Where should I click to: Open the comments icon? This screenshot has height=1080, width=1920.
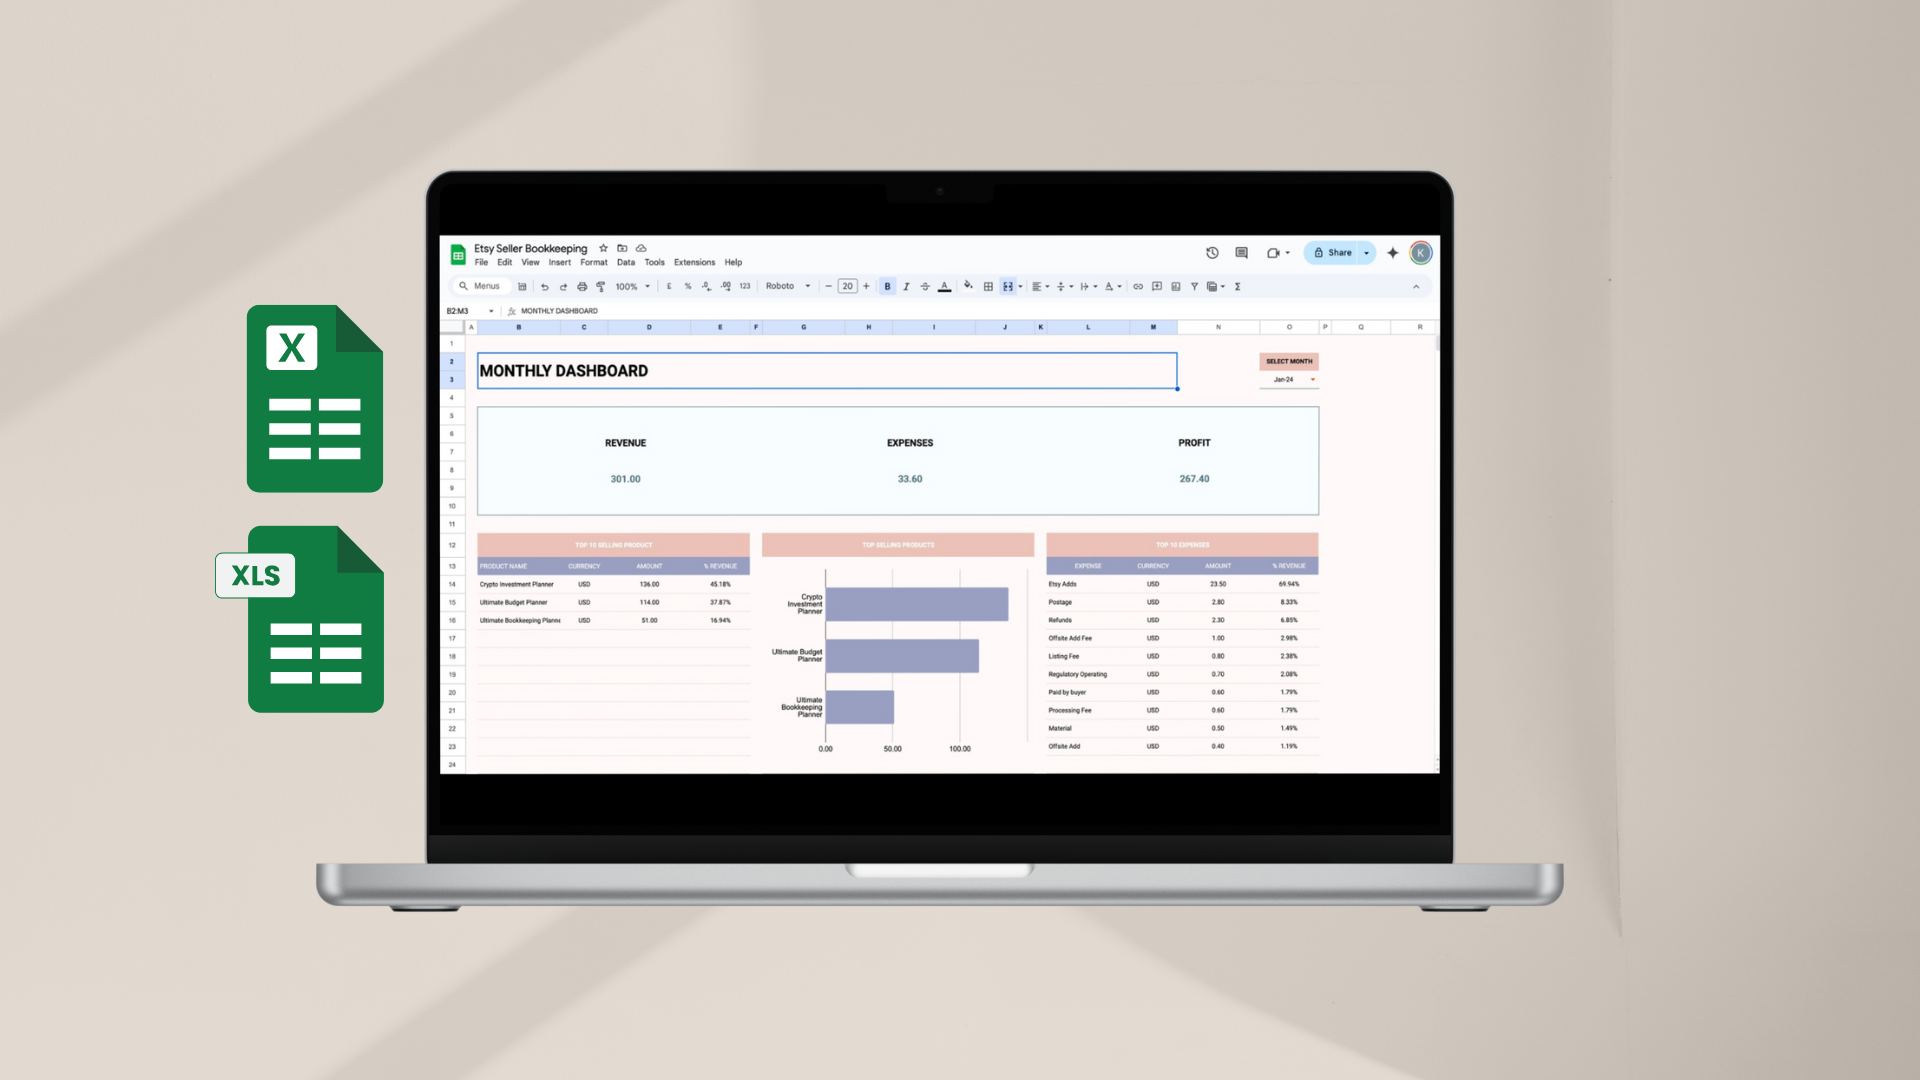(x=1241, y=253)
